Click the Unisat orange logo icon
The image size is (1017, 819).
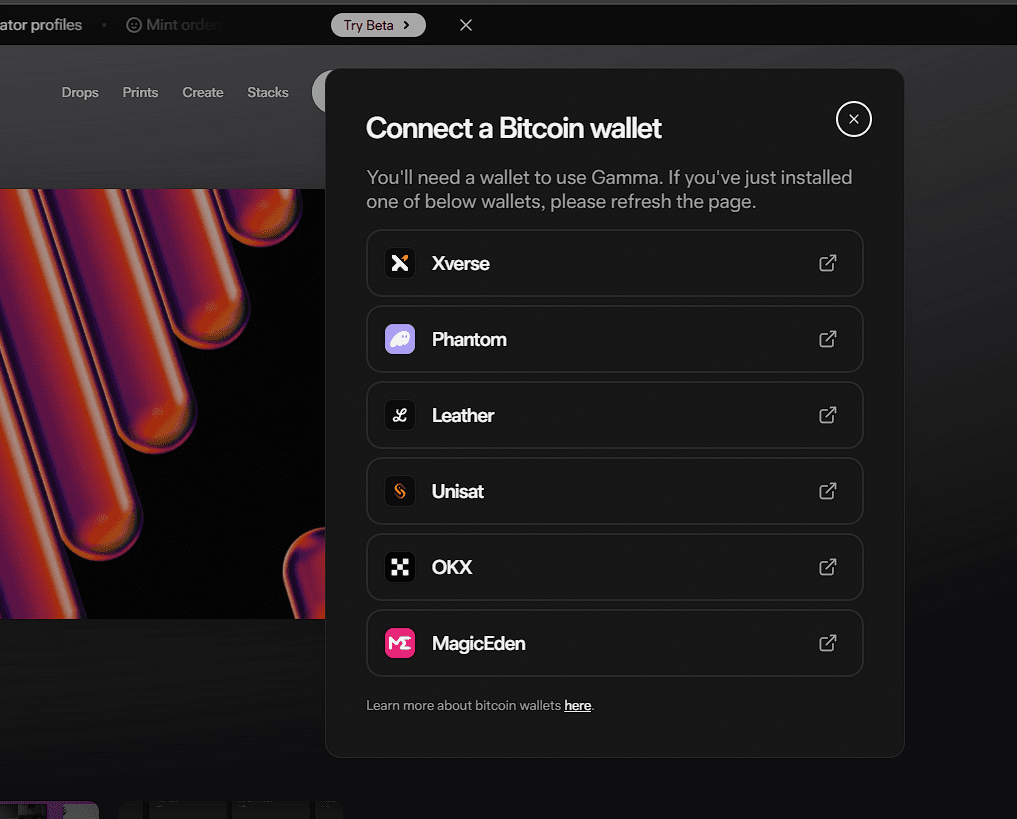400,491
